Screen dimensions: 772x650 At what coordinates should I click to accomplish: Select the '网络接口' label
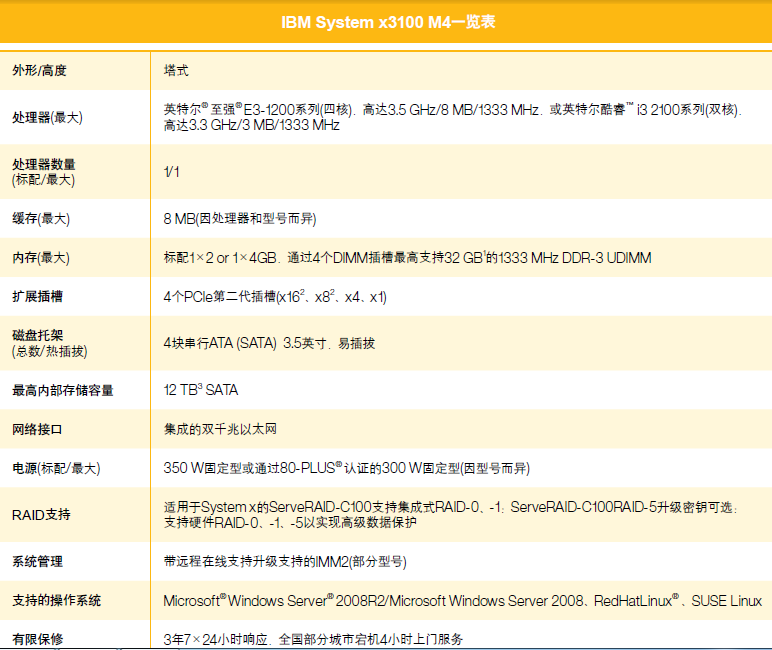[x=37, y=429]
